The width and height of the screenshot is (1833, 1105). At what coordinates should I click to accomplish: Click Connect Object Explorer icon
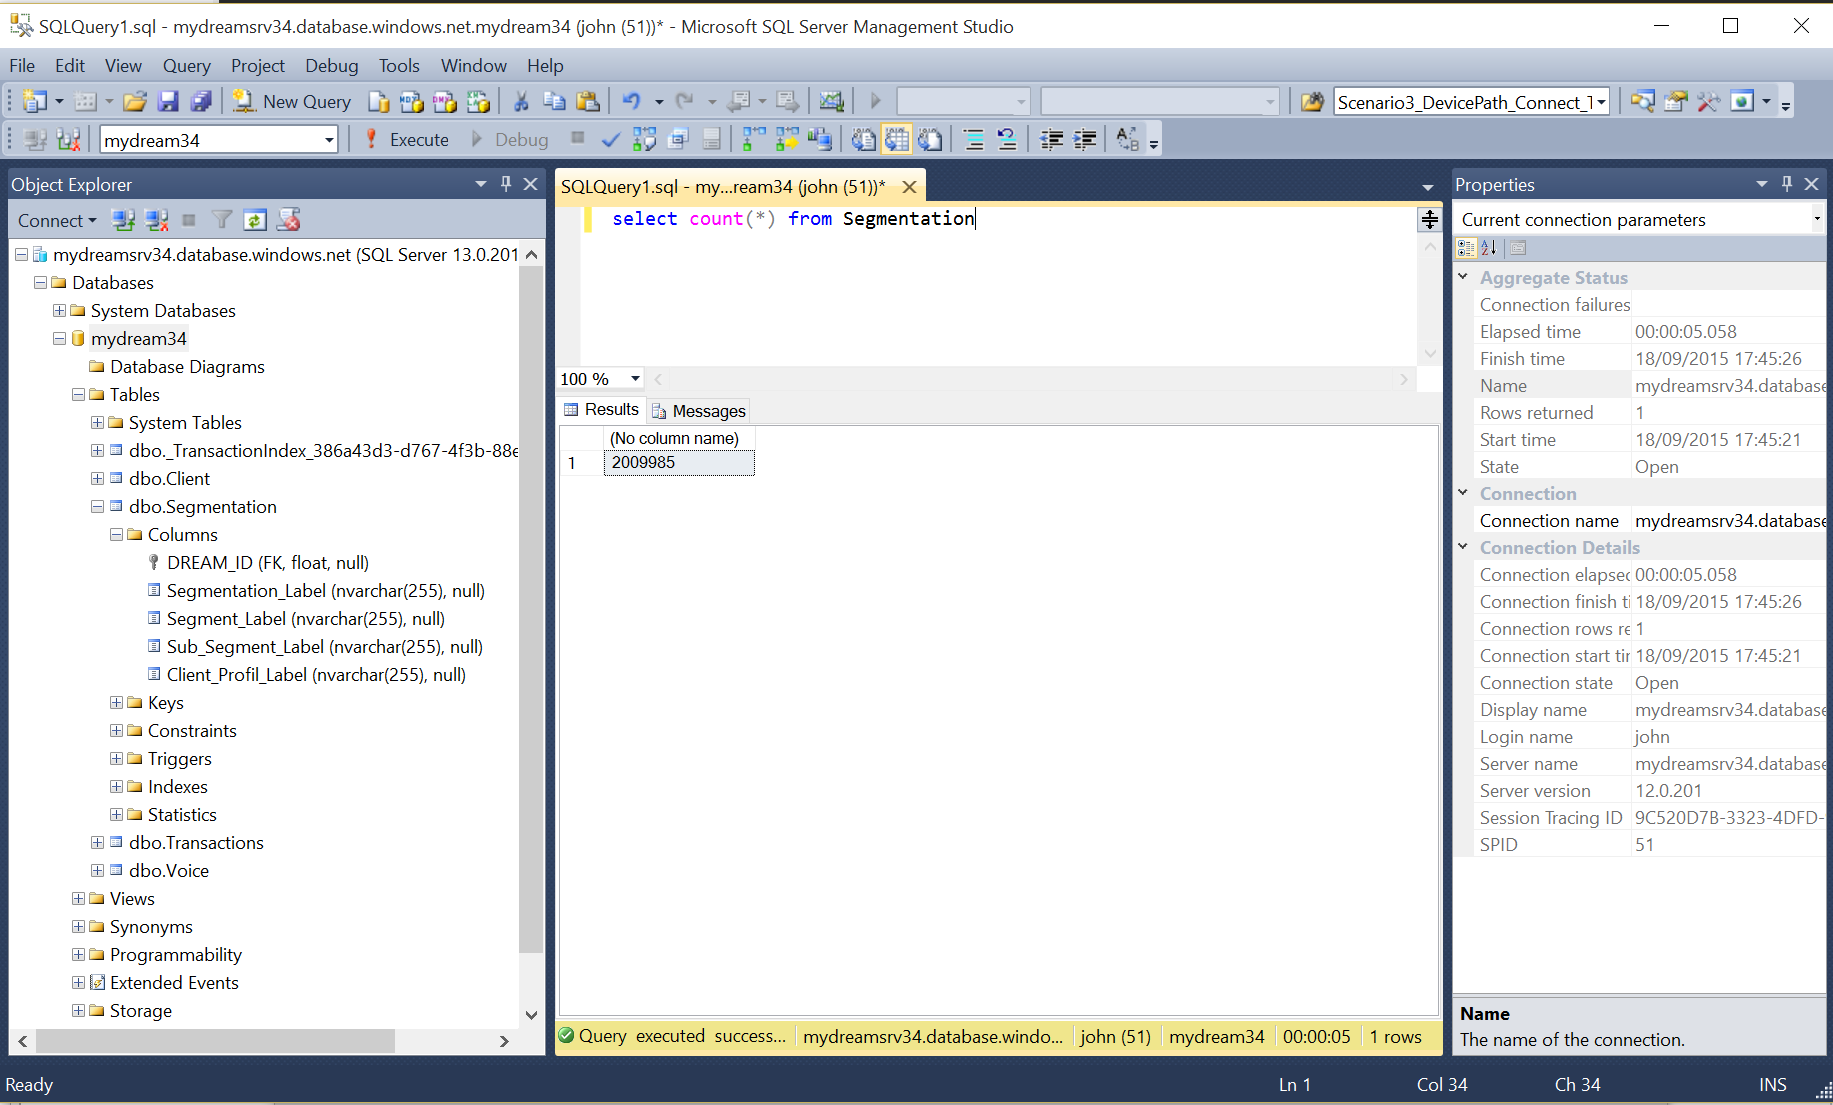coord(123,220)
